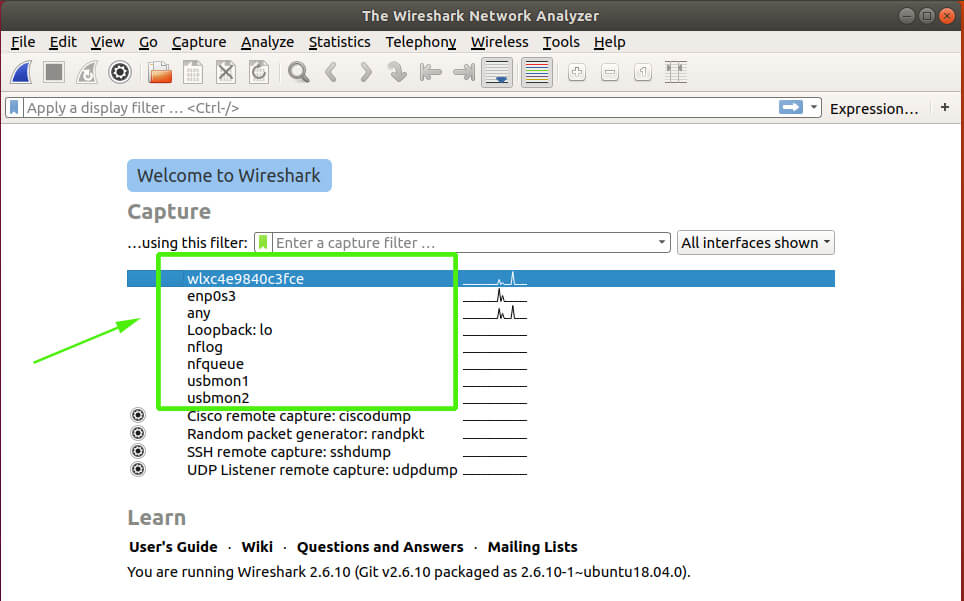Go back to the previous packet
Image resolution: width=964 pixels, height=601 pixels.
331,73
